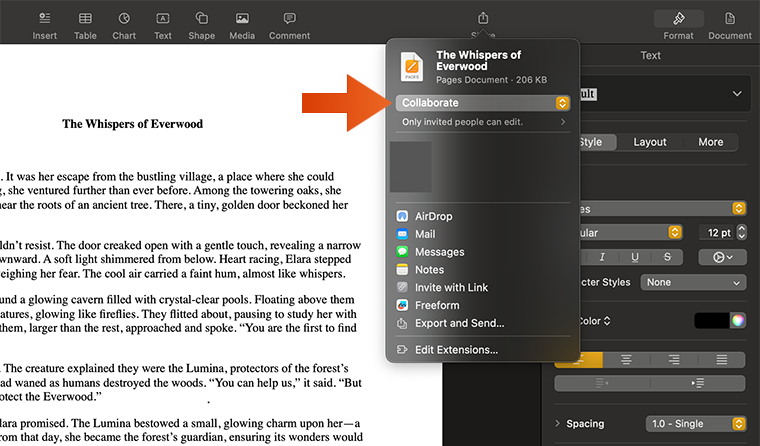Open the Text Color type popup
760x446 pixels.
[x=594, y=321]
